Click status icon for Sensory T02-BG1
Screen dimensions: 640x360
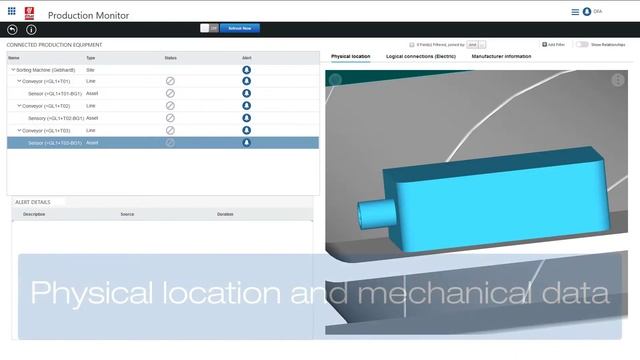(x=170, y=118)
